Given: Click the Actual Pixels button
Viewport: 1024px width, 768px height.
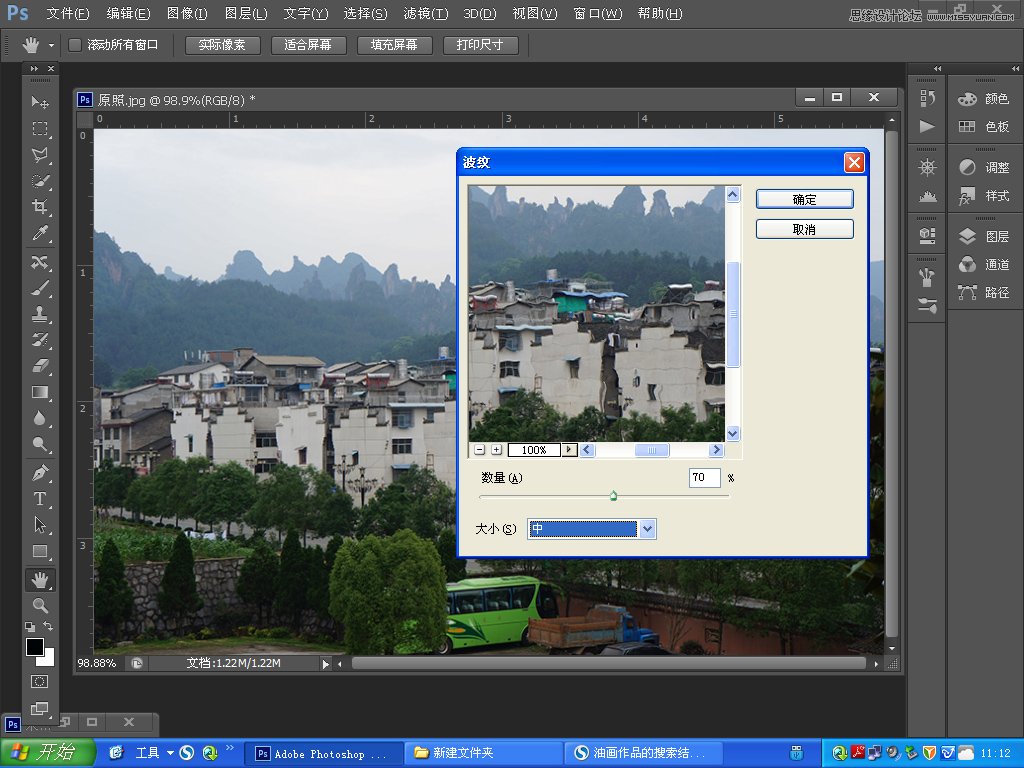Looking at the screenshot, I should coord(222,45).
